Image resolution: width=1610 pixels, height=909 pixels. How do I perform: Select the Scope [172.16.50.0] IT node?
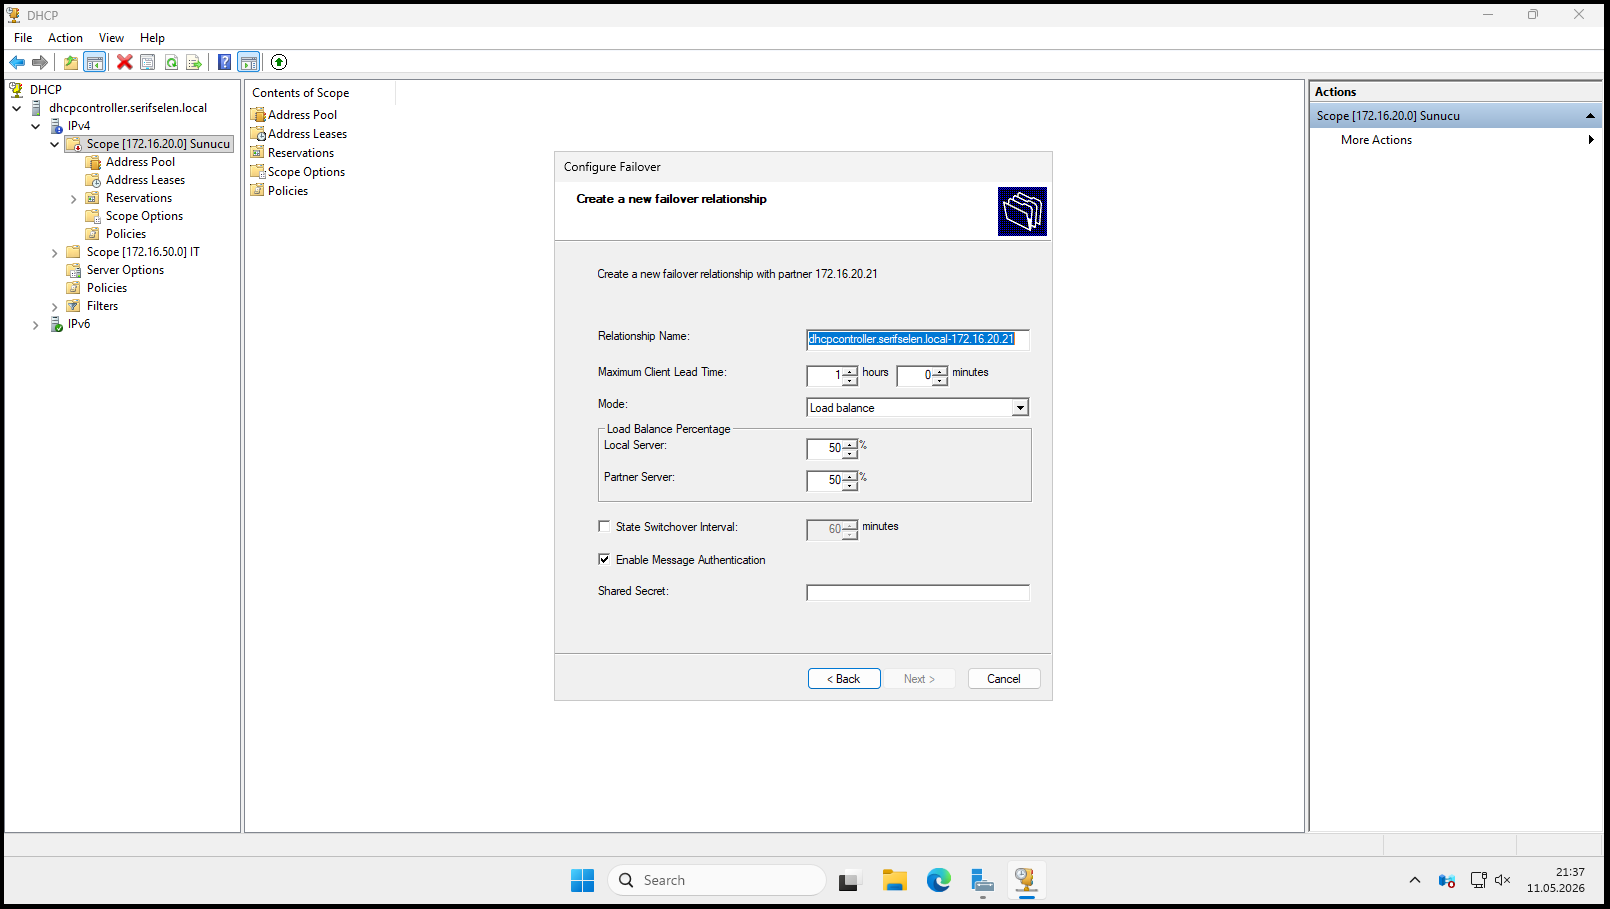pos(143,252)
